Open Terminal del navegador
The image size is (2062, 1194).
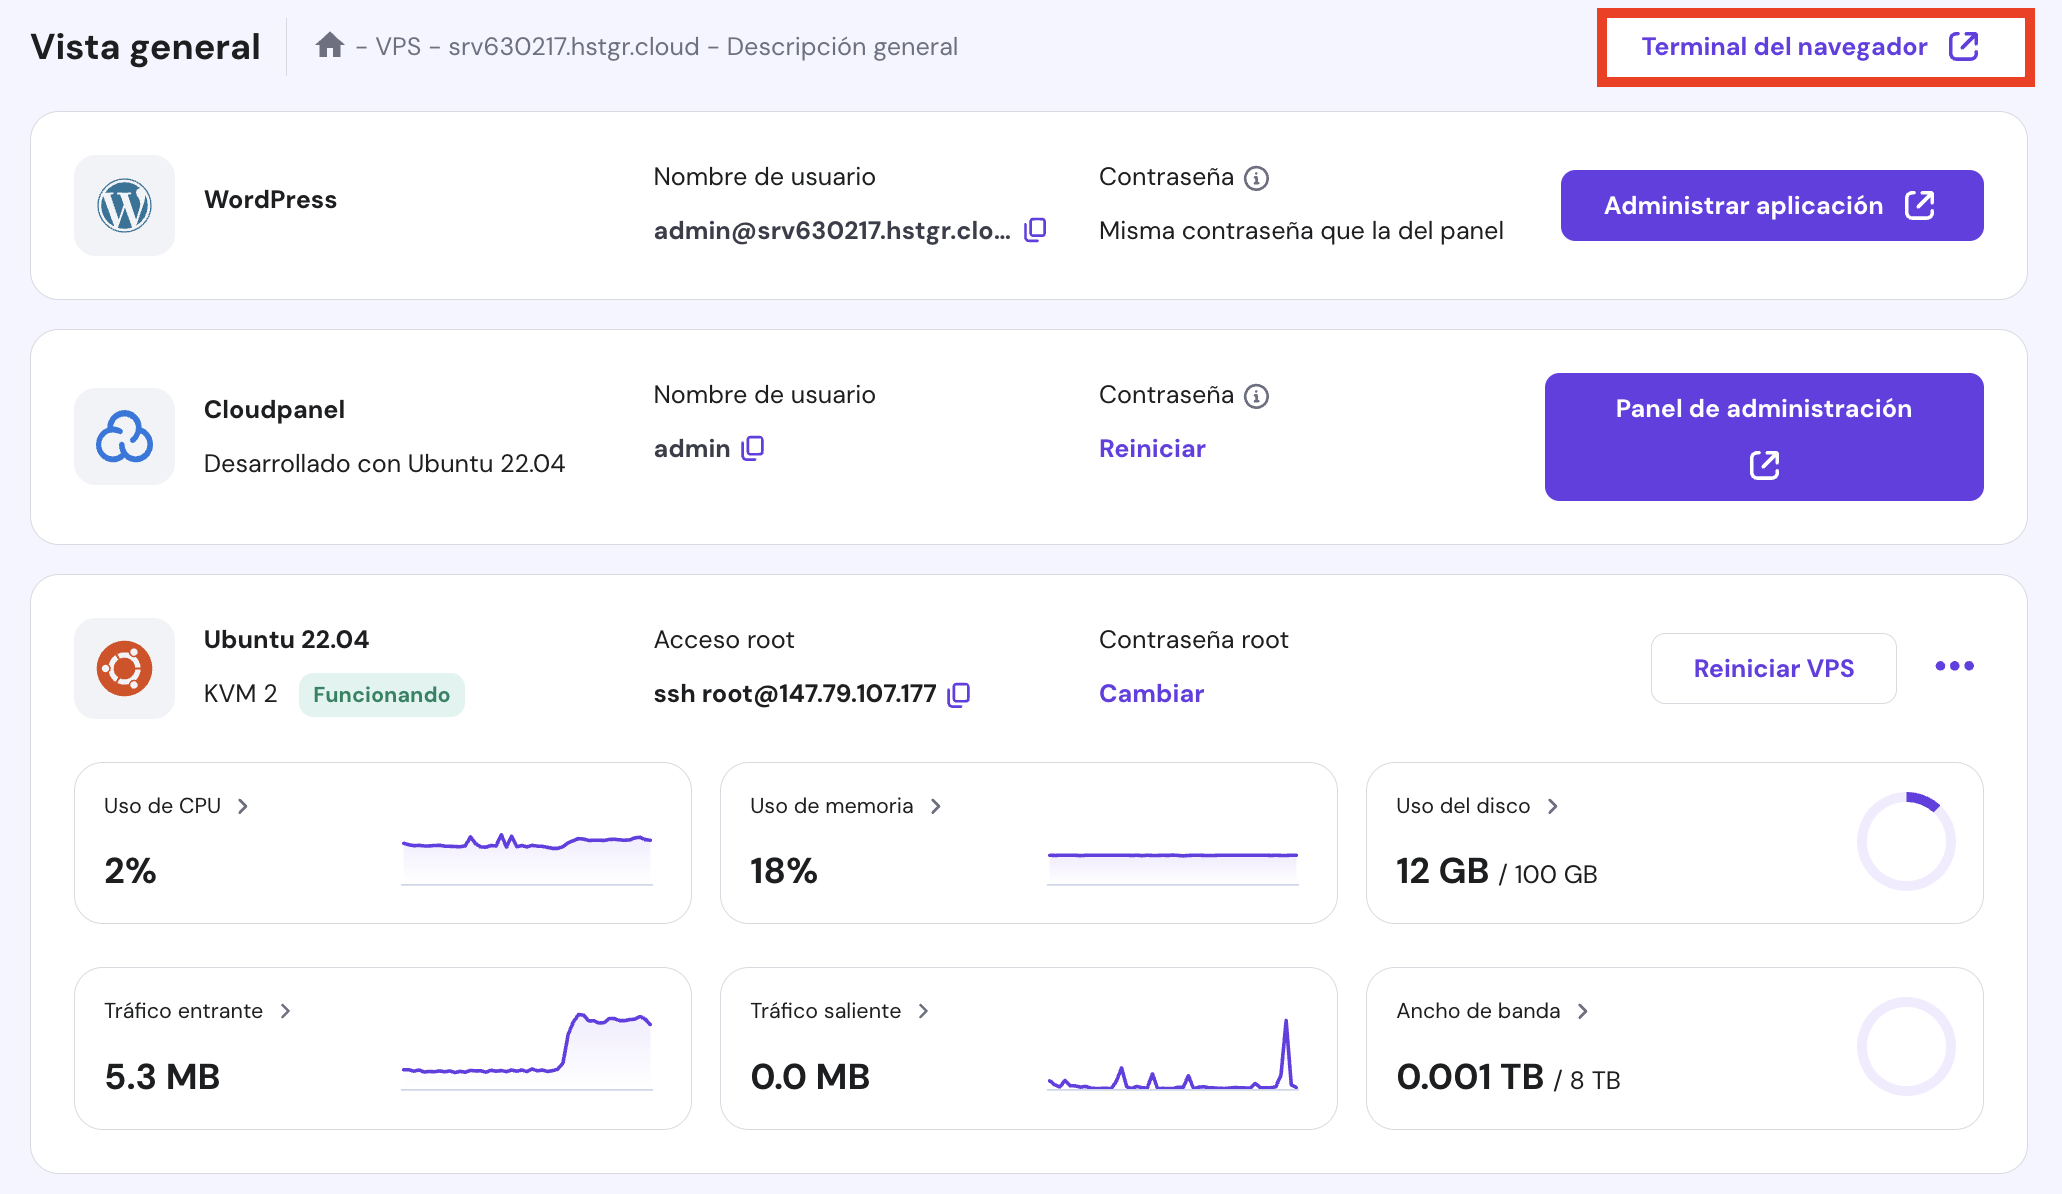coord(1810,46)
